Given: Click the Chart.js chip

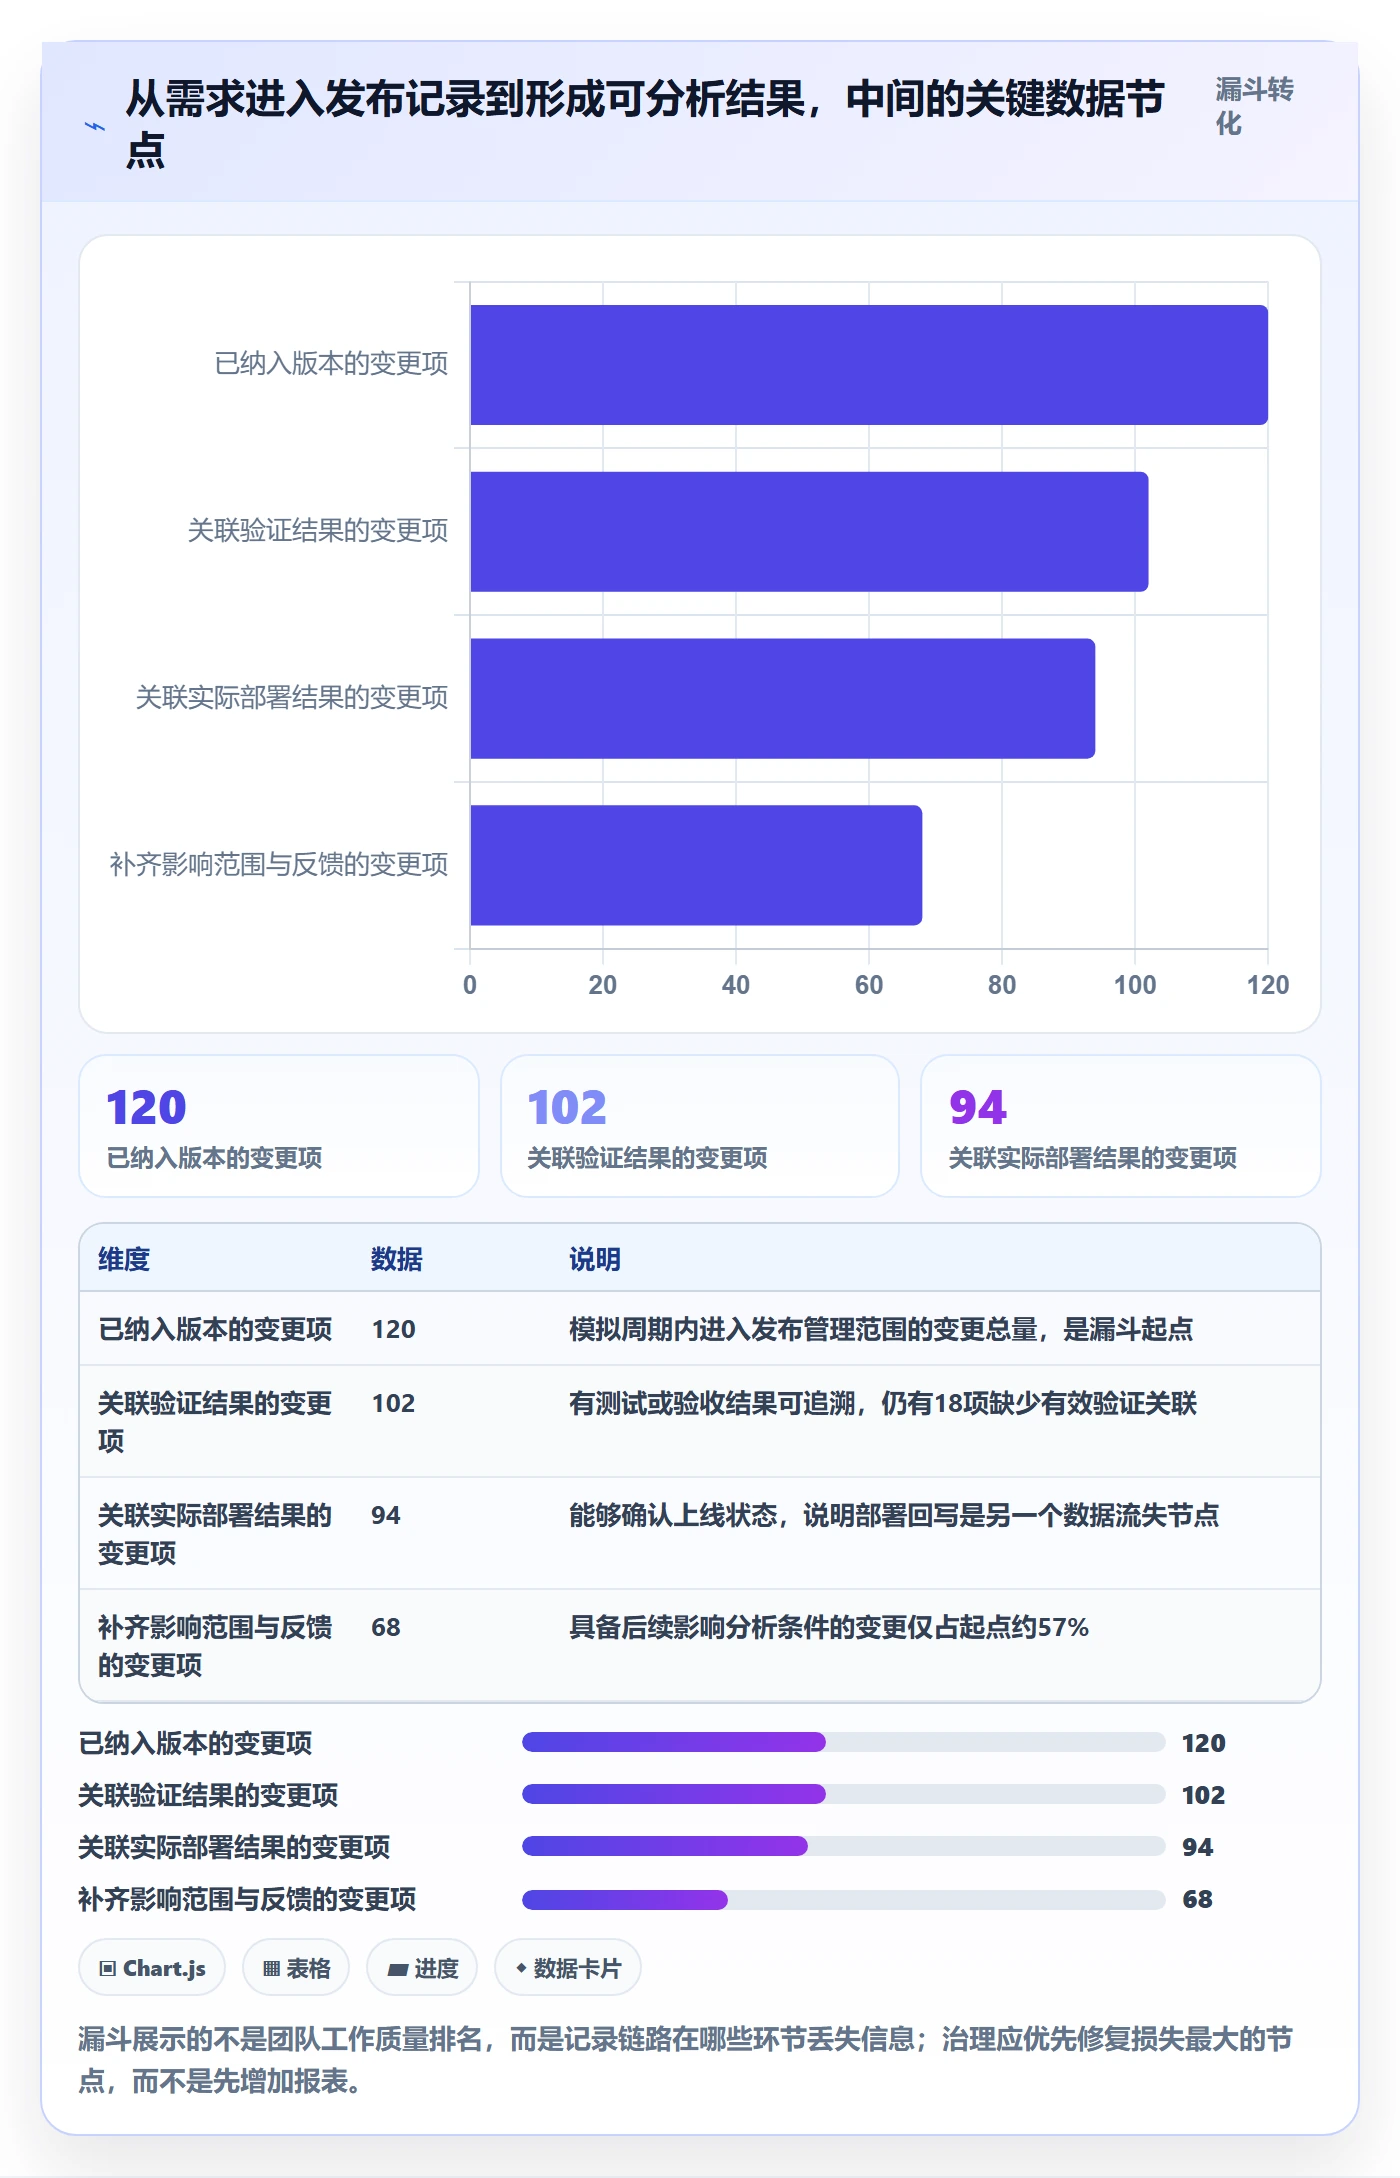Looking at the screenshot, I should point(152,1968).
